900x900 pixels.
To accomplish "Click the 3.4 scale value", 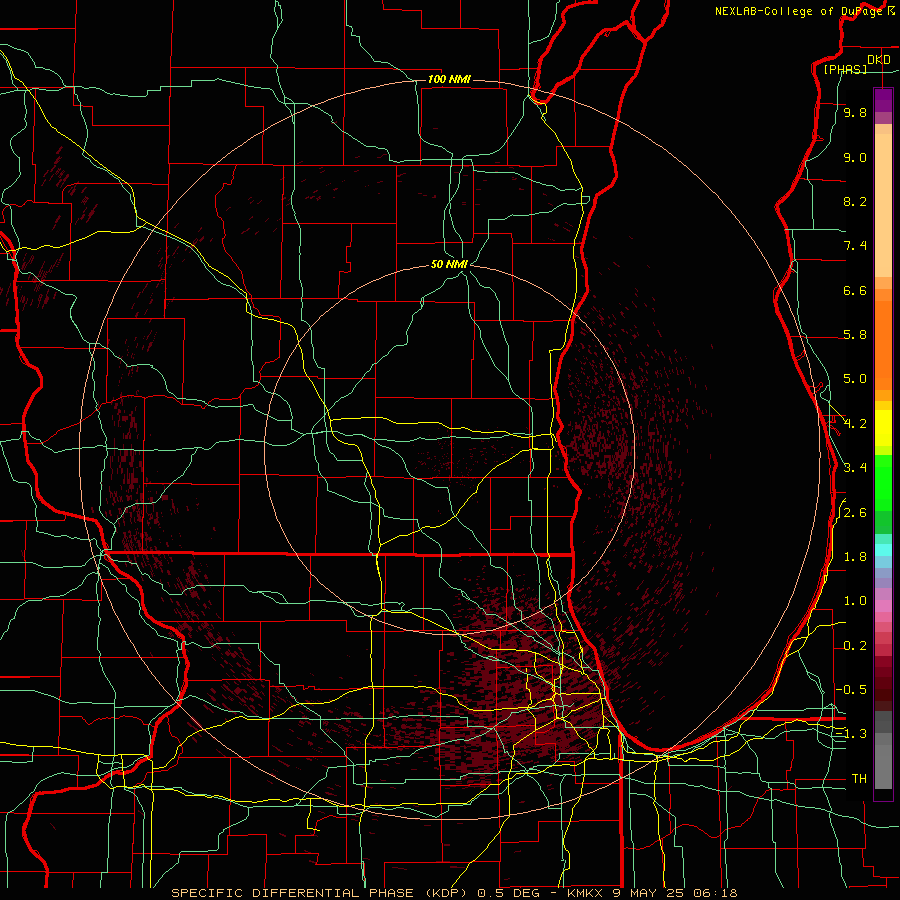I will click(855, 468).
